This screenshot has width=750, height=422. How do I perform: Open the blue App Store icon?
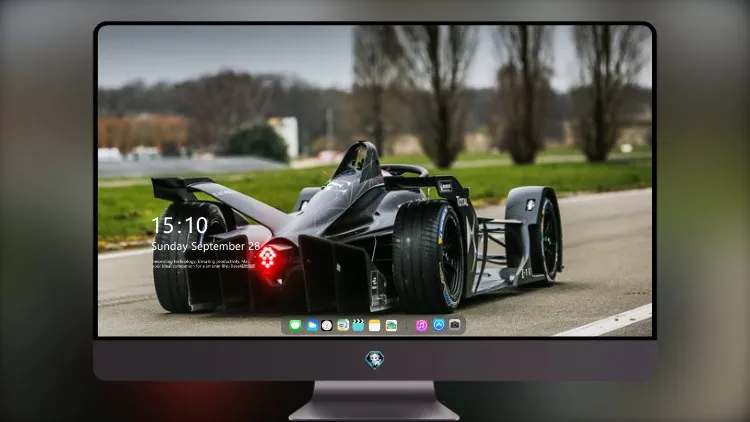coord(439,325)
